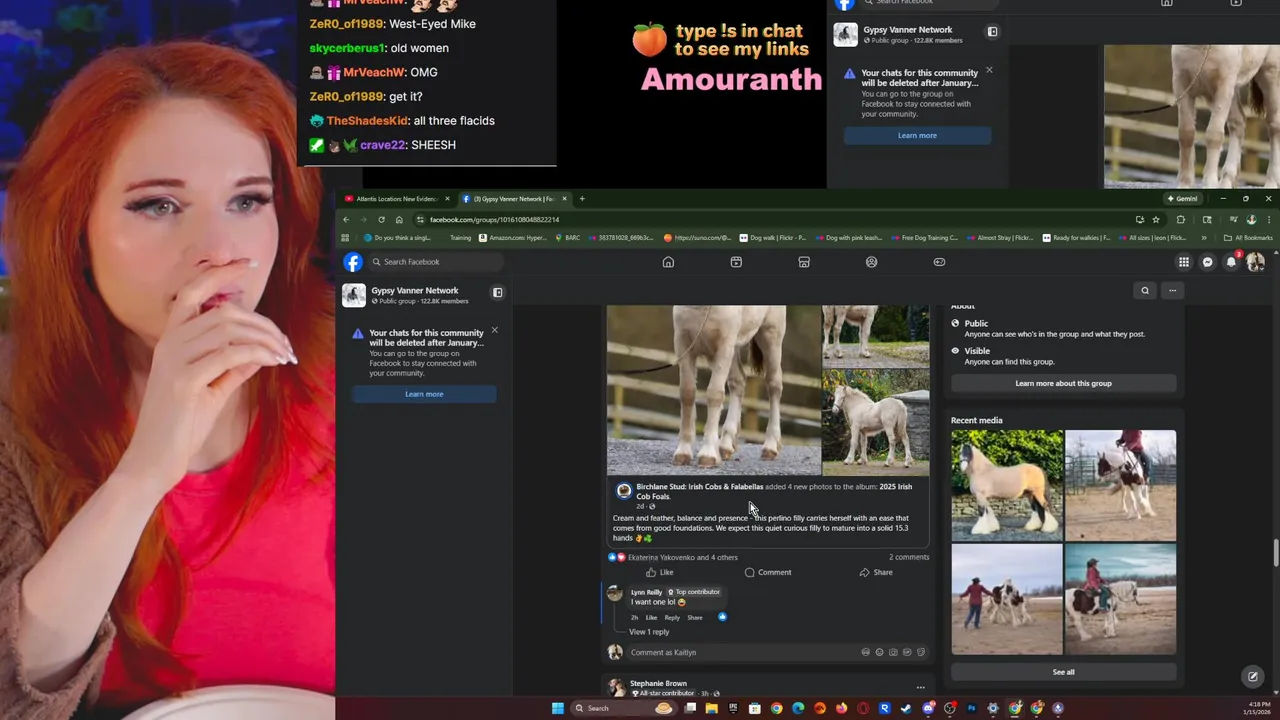Click Comment button on Birchlane Stud post
1280x720 pixels.
[767, 572]
